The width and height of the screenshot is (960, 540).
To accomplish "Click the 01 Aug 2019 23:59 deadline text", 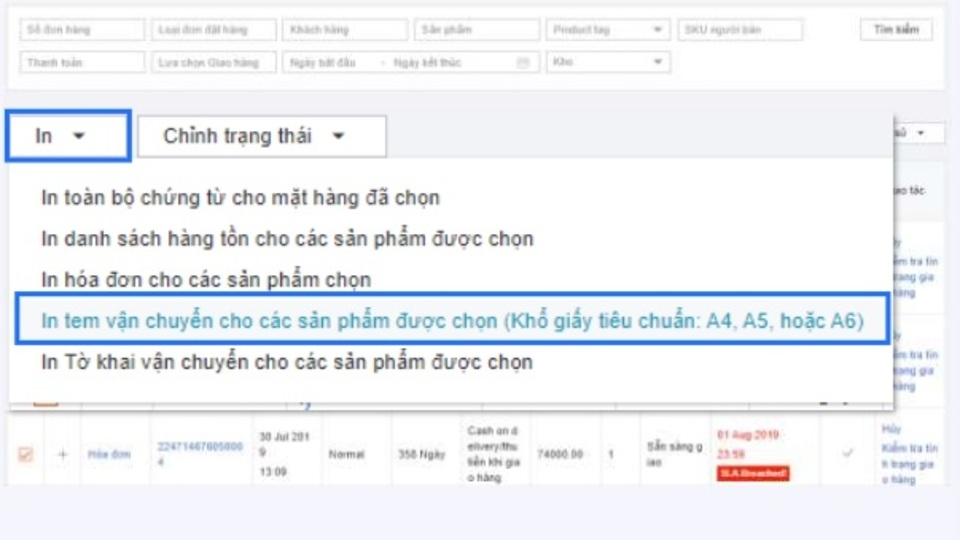I will (x=748, y=444).
